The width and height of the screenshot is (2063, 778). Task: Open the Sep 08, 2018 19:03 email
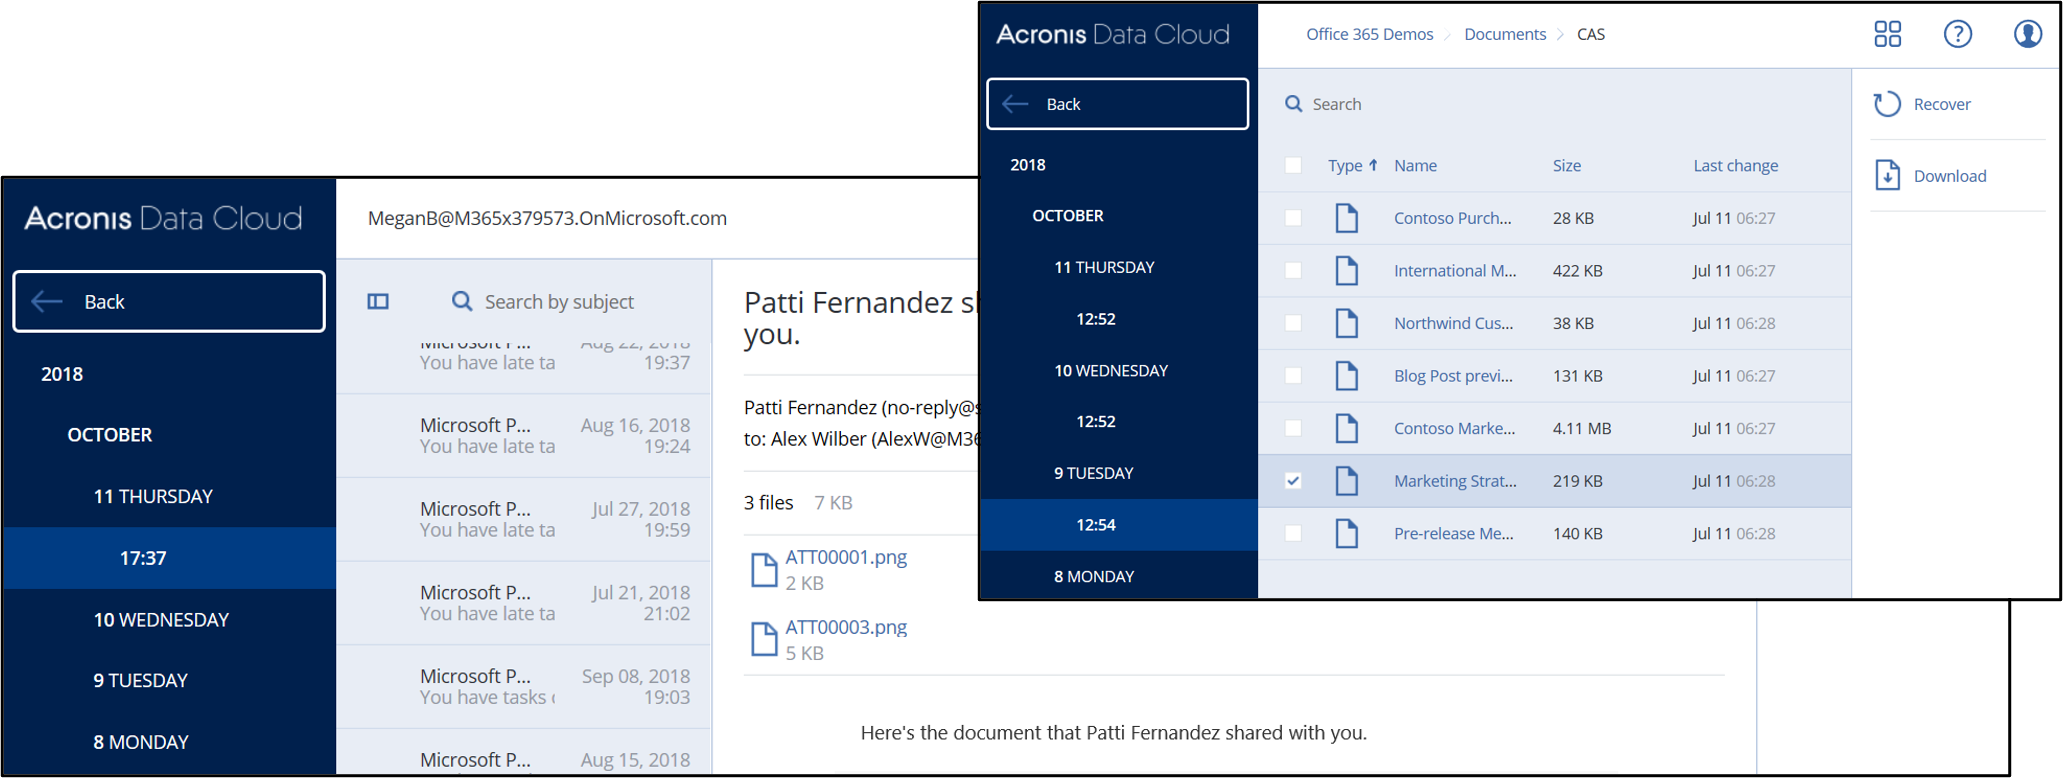tap(524, 687)
